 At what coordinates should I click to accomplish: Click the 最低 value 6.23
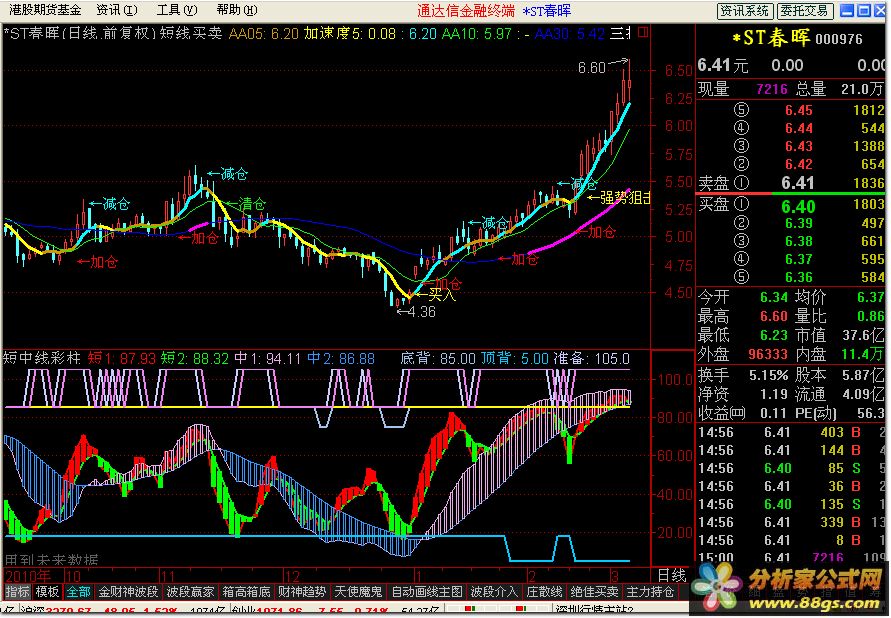tap(774, 335)
